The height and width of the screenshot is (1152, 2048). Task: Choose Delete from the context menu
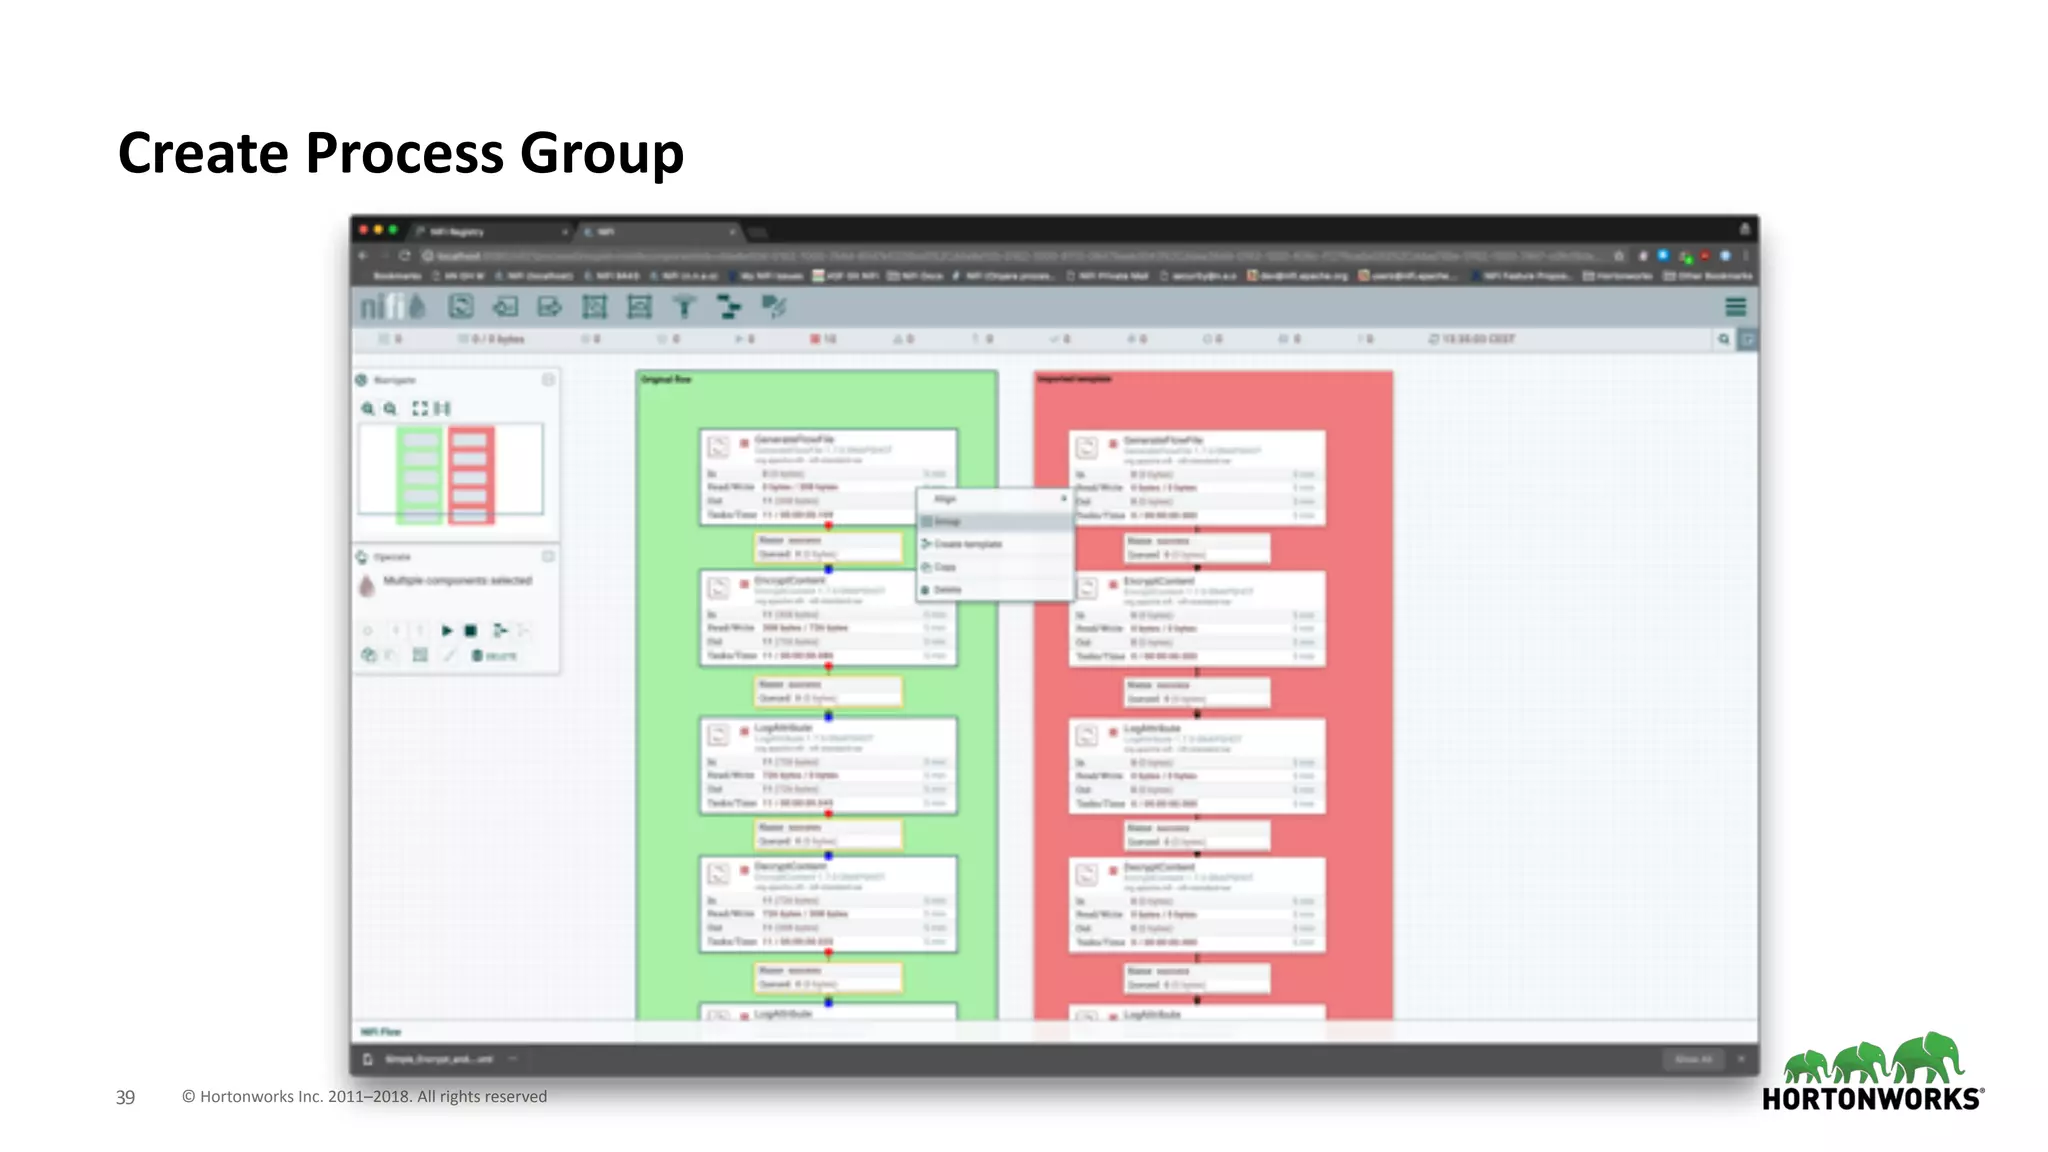coord(996,590)
